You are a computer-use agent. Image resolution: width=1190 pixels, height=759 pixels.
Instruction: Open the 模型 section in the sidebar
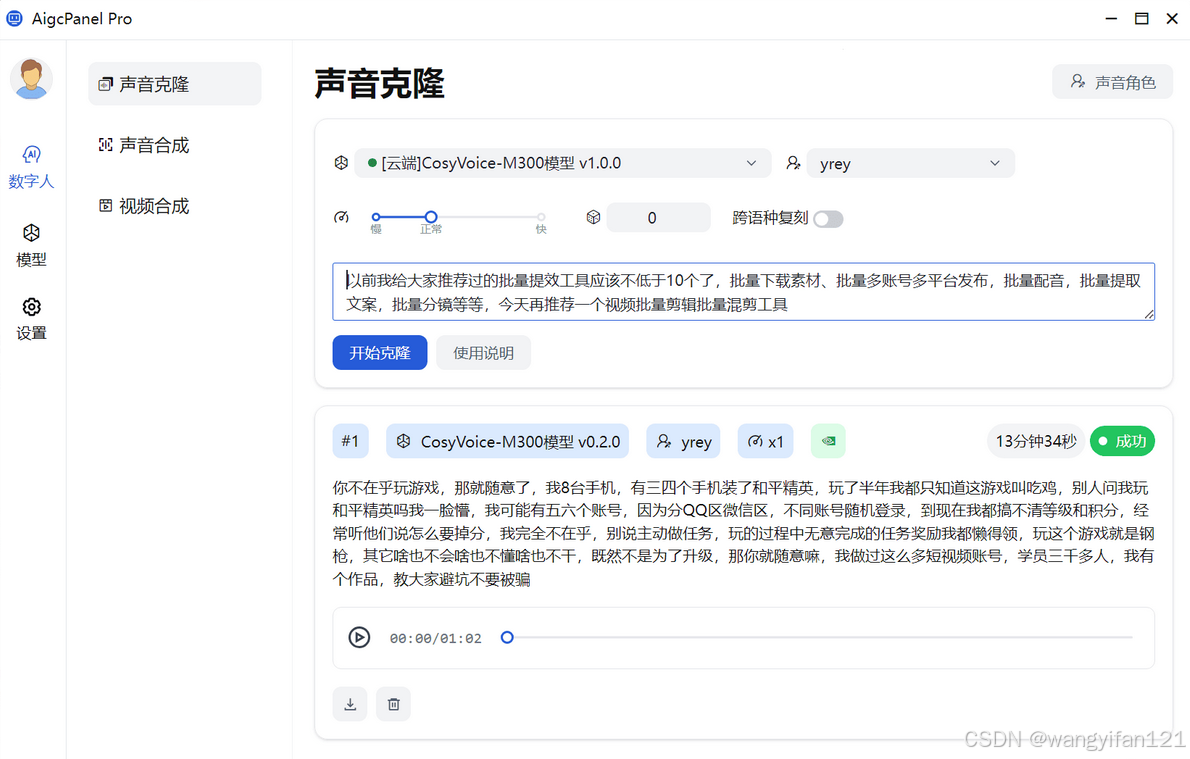[x=31, y=245]
